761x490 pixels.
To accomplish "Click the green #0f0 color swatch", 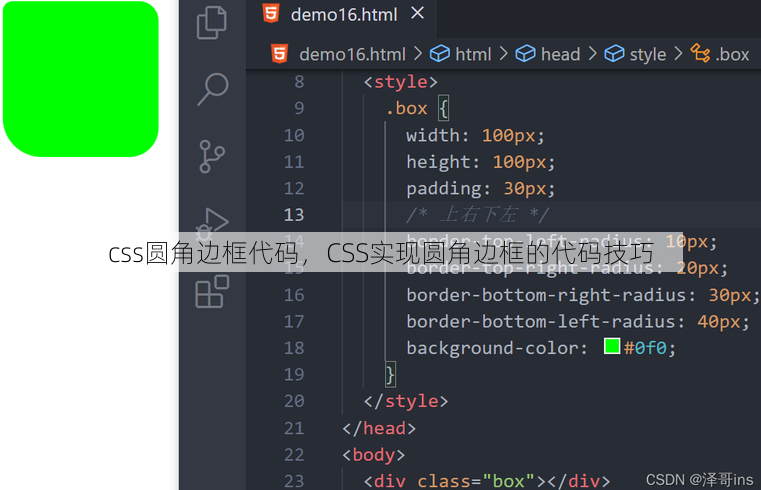I will click(x=612, y=346).
